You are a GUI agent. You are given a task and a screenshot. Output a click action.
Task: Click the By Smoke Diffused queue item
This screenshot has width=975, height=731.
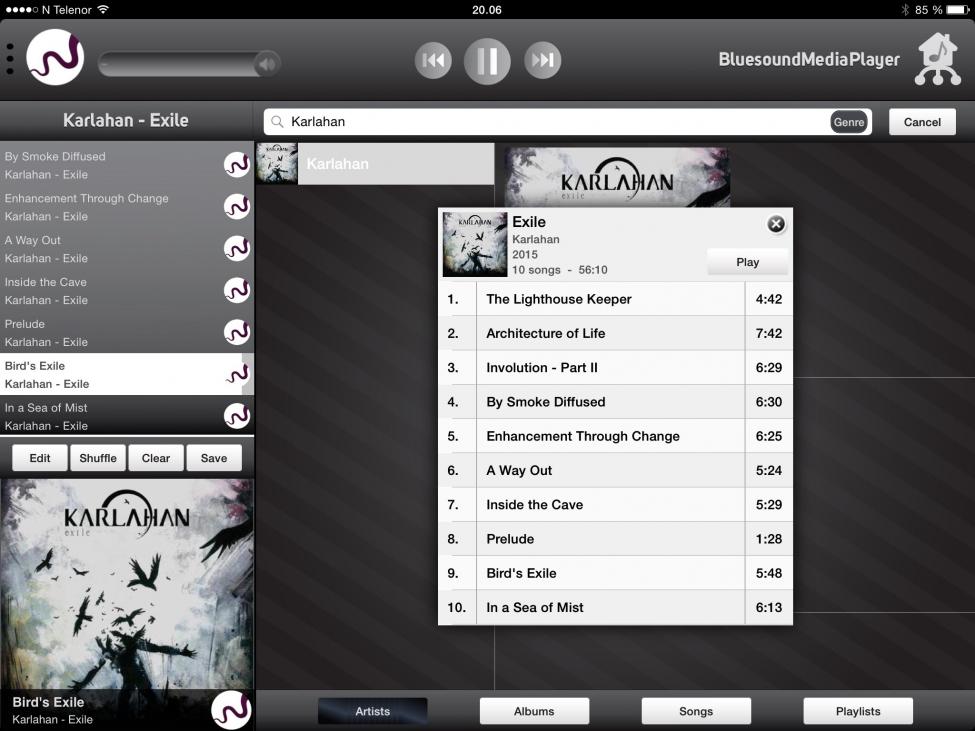pyautogui.click(x=127, y=165)
